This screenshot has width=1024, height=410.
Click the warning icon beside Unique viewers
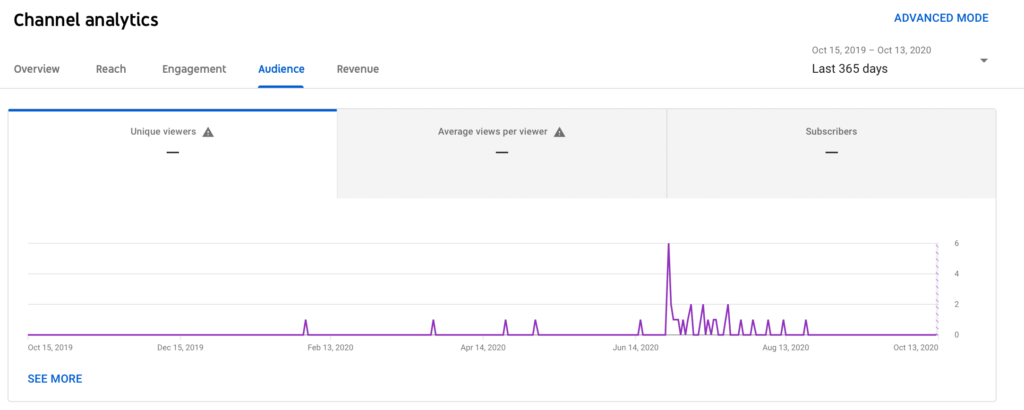208,132
